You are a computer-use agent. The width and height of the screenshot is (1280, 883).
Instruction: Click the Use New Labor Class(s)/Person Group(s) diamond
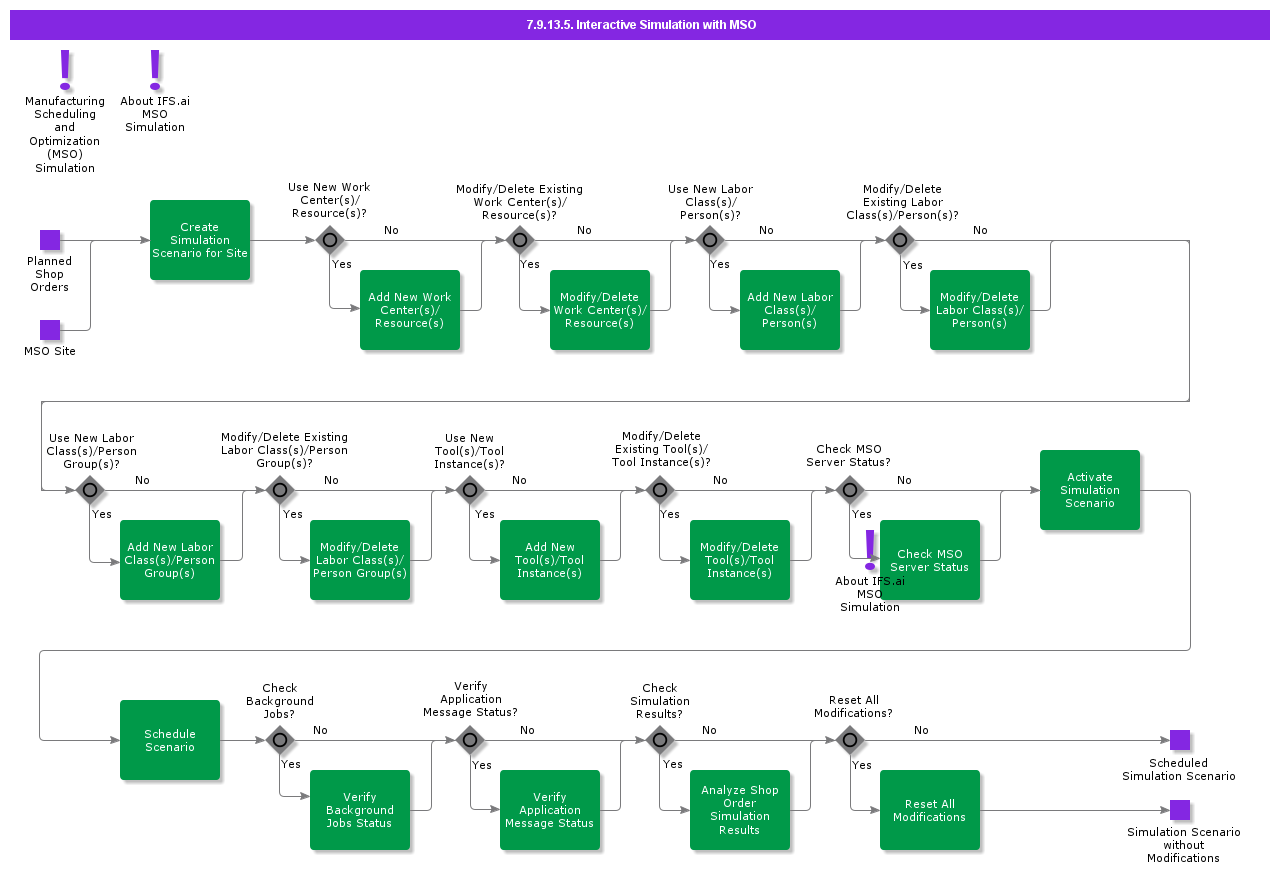90,490
